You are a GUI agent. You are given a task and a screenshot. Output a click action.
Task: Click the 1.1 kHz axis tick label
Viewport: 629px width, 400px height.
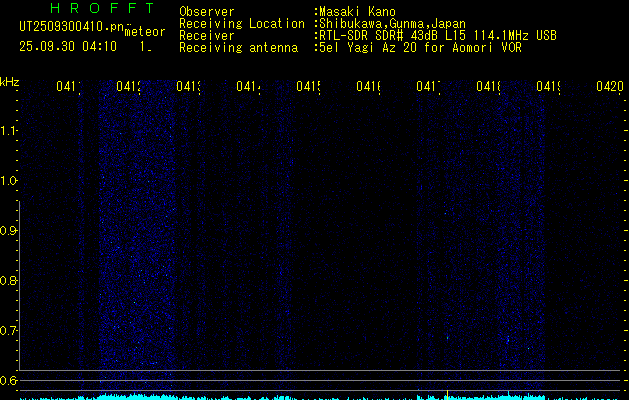point(8,130)
